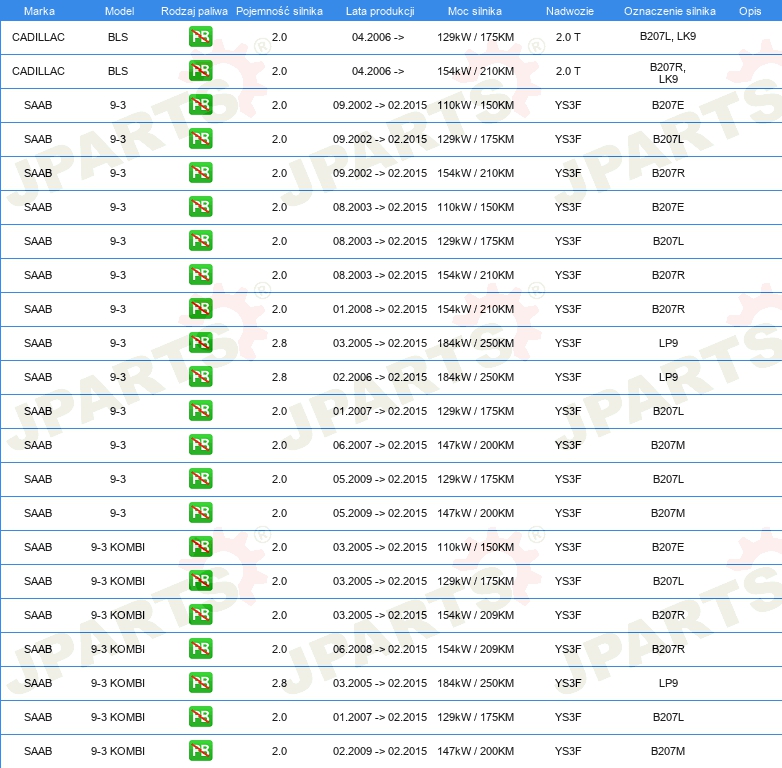This screenshot has width=782, height=768.
Task: Sort by the Lata produkcji column header
Action: [x=379, y=10]
